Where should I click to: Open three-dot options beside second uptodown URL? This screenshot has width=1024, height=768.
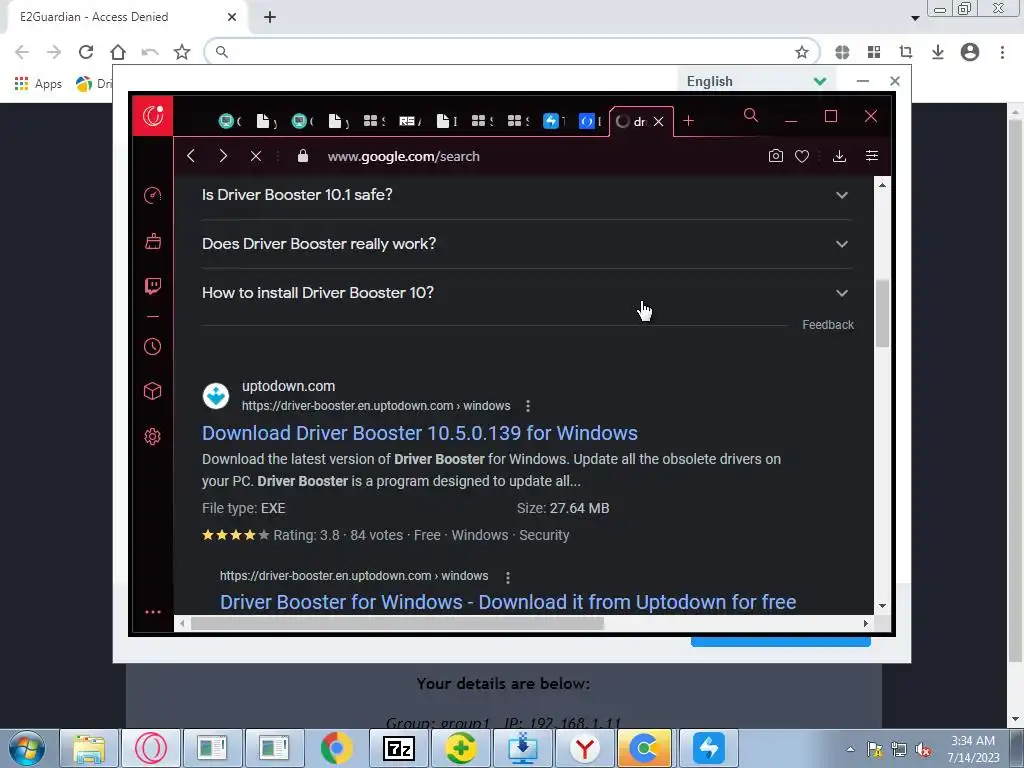click(507, 577)
